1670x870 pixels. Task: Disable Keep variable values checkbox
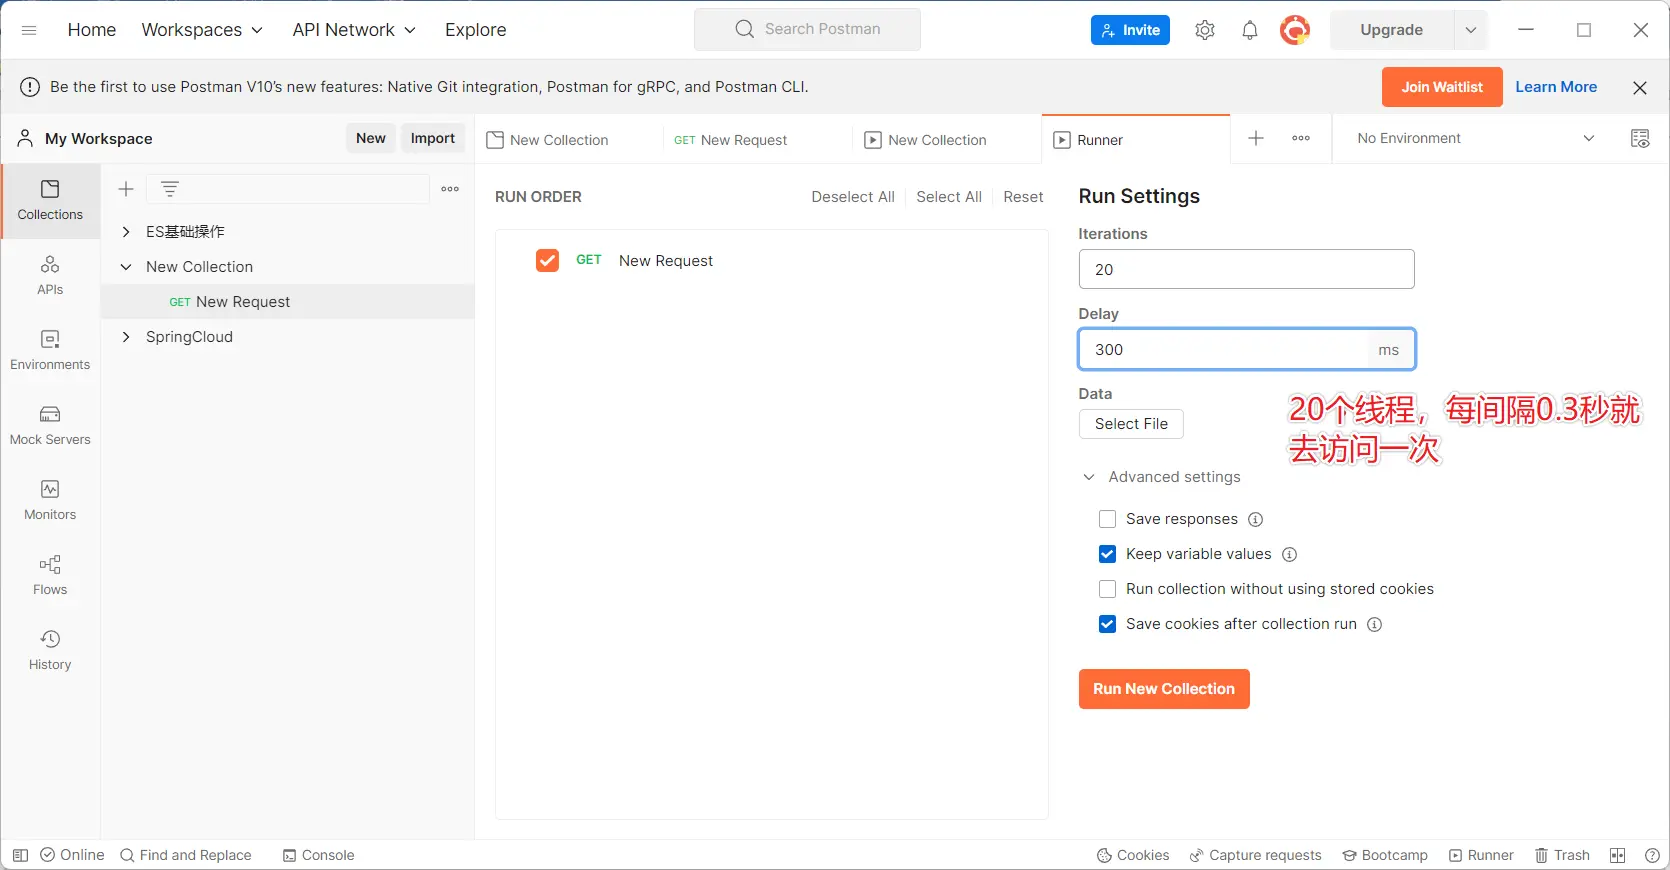(1107, 554)
